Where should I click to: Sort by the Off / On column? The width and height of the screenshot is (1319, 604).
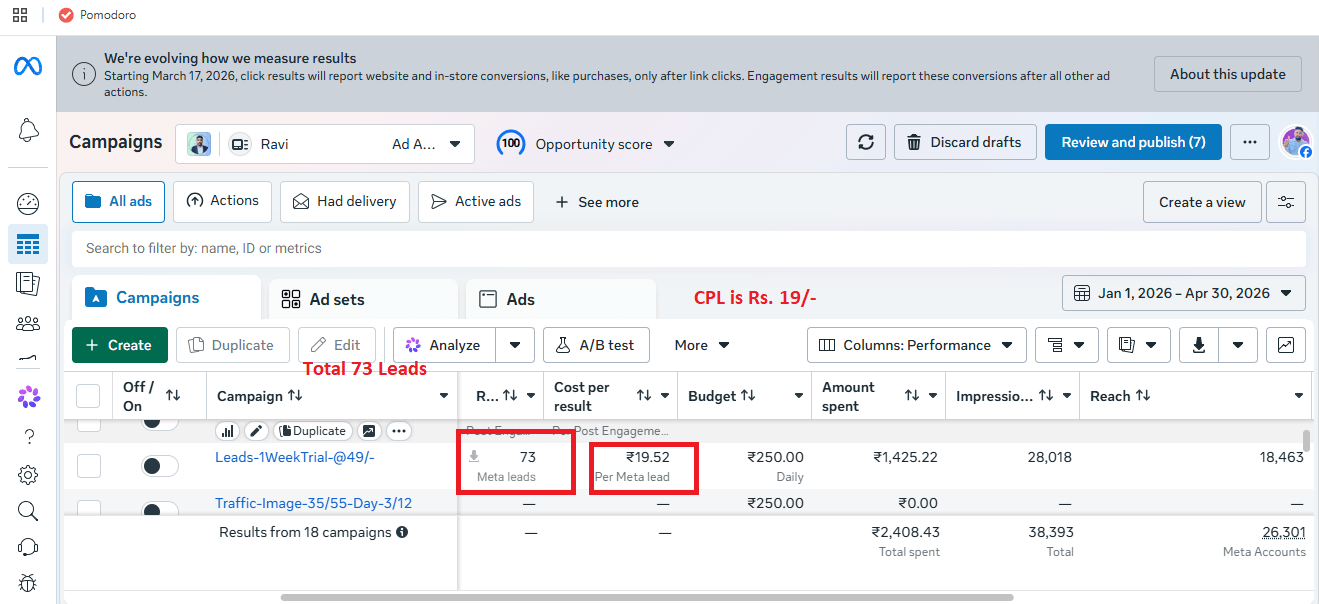coord(173,396)
